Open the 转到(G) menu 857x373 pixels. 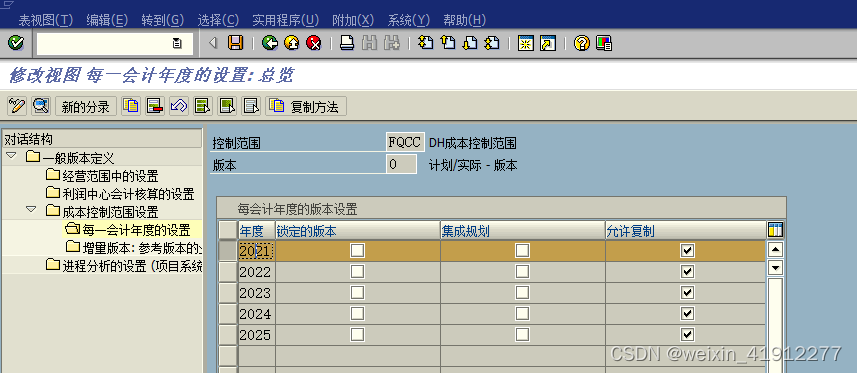coord(162,20)
